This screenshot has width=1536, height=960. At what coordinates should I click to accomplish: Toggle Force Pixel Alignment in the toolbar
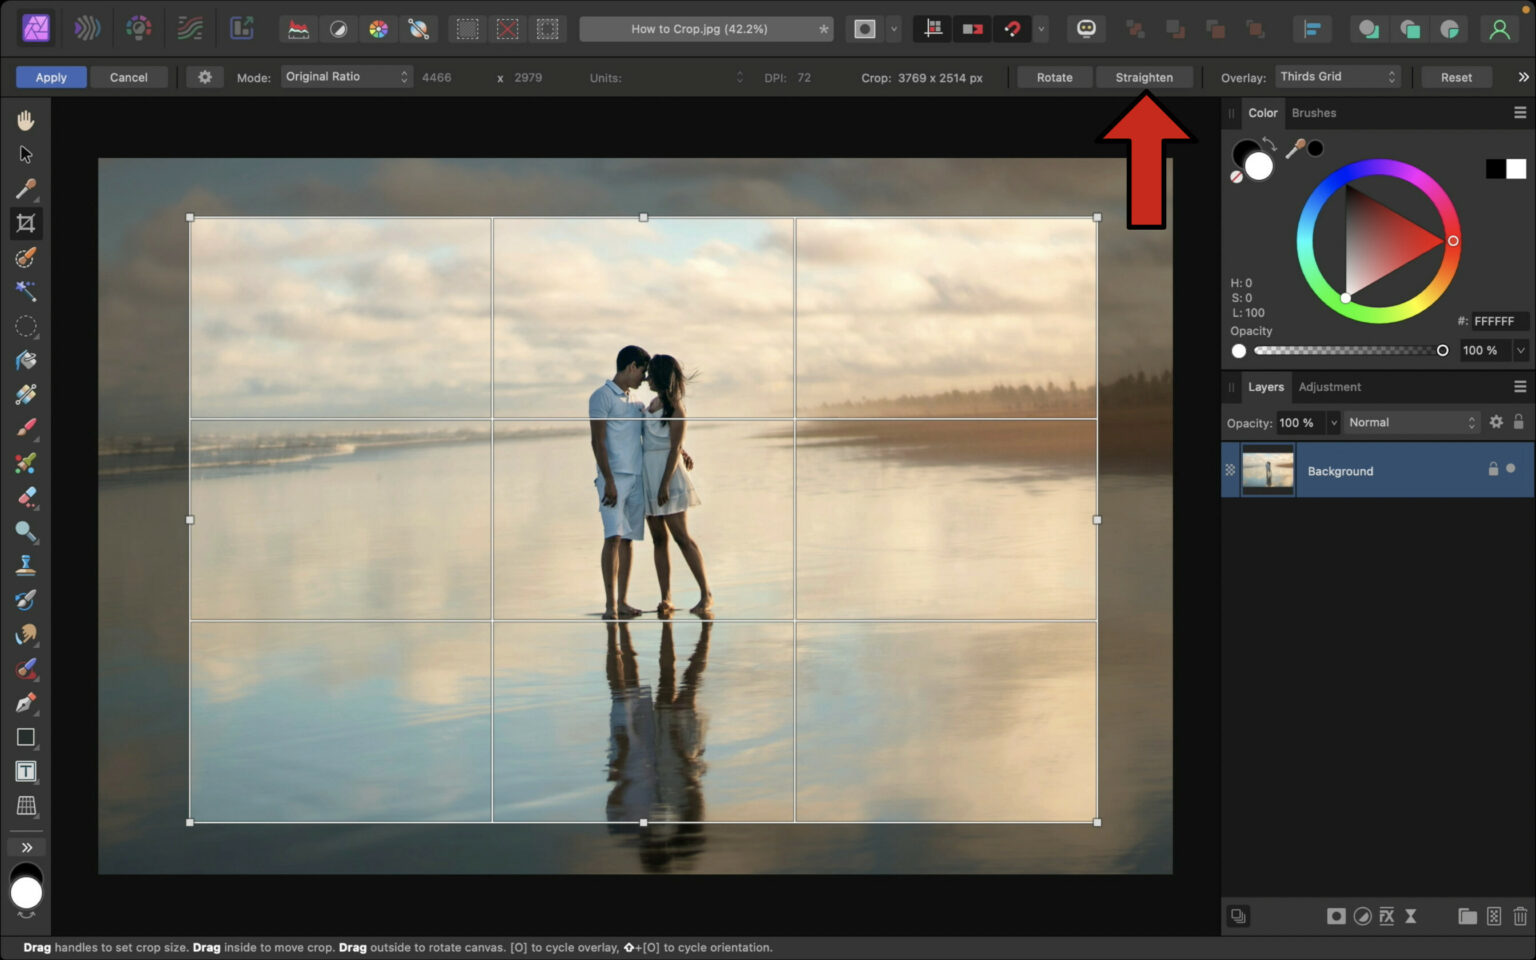(x=933, y=29)
